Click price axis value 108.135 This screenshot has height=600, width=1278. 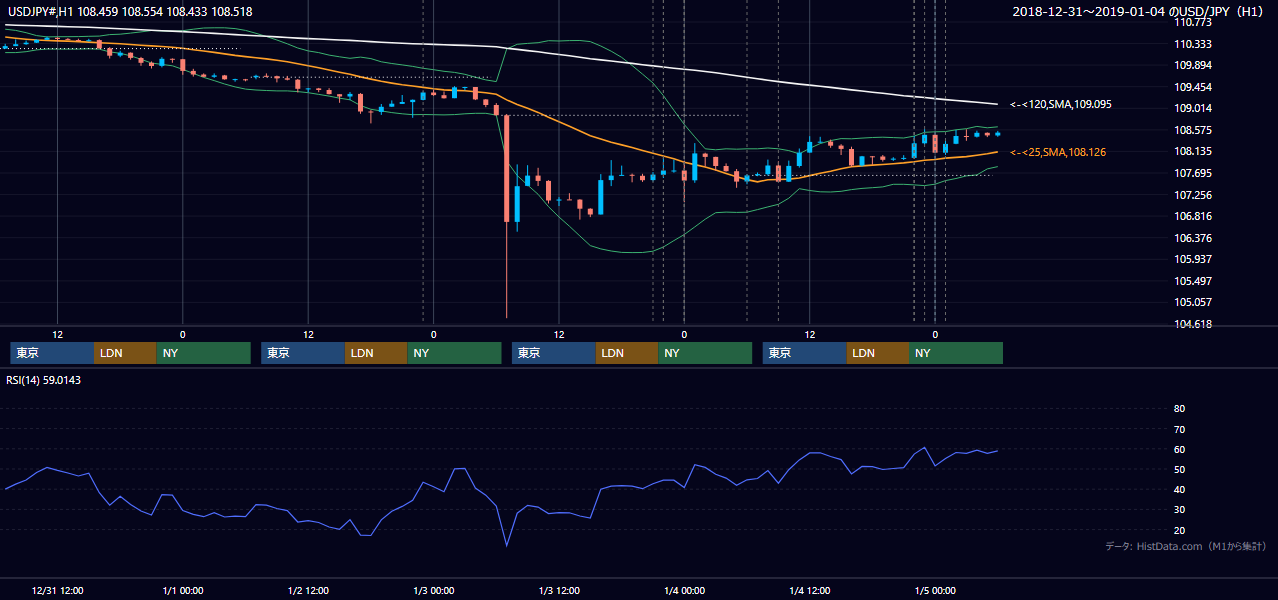[x=1193, y=152]
